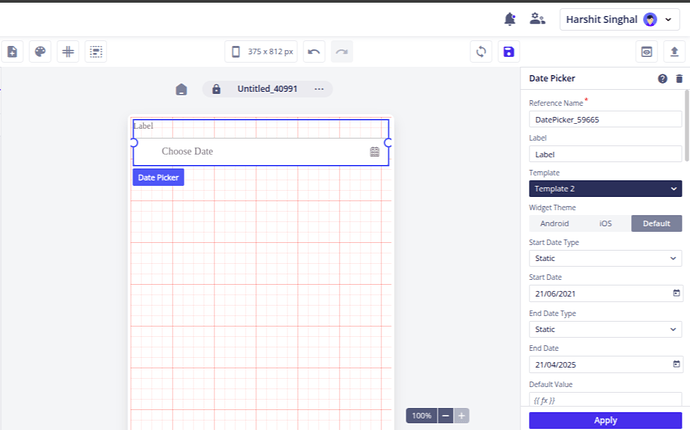Open the notifications bell
Viewport: 690px width, 430px height.
[x=510, y=19]
